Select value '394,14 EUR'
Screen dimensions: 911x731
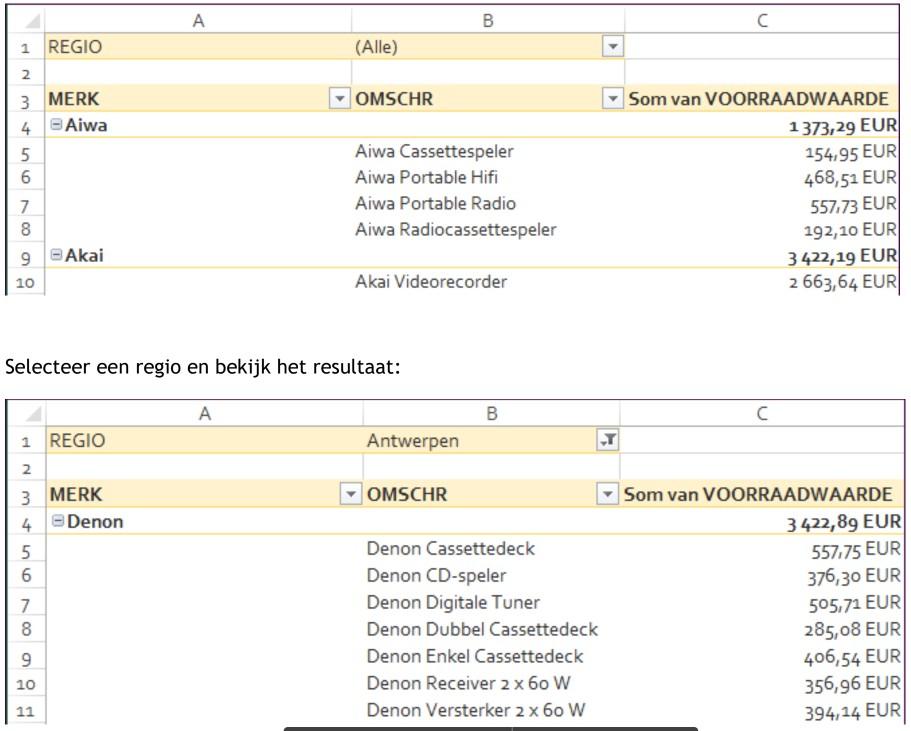853,711
